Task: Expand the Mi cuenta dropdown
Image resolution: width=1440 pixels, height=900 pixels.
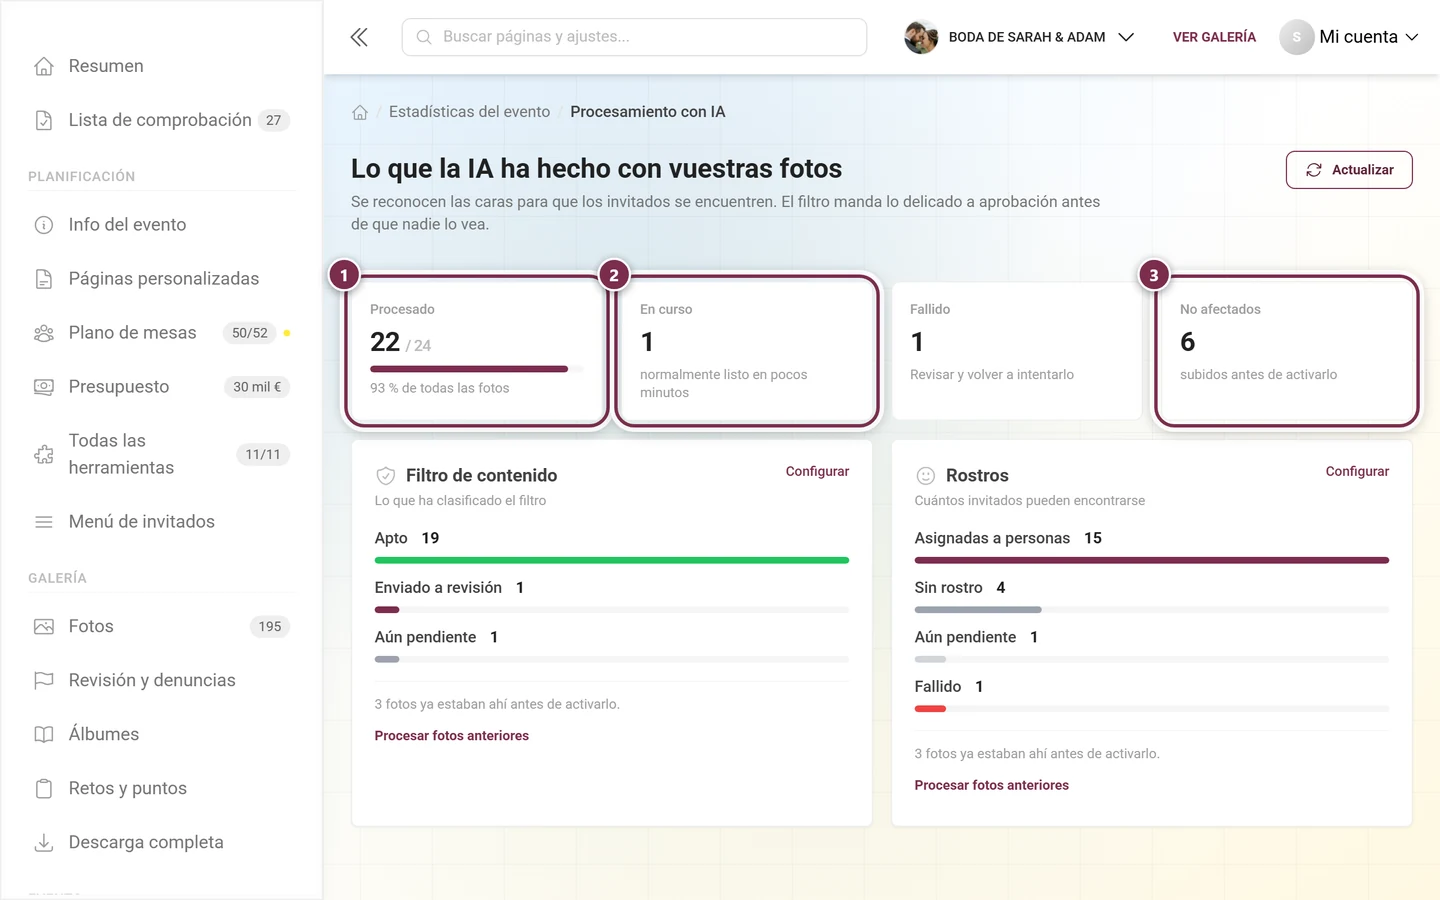Action: click(1349, 37)
